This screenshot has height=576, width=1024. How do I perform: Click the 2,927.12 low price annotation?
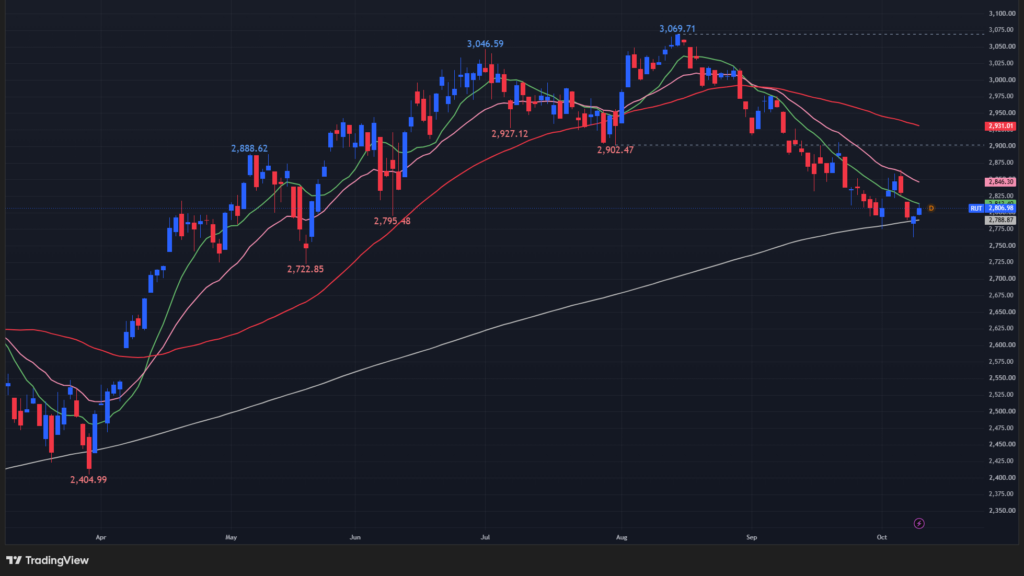[x=509, y=134]
